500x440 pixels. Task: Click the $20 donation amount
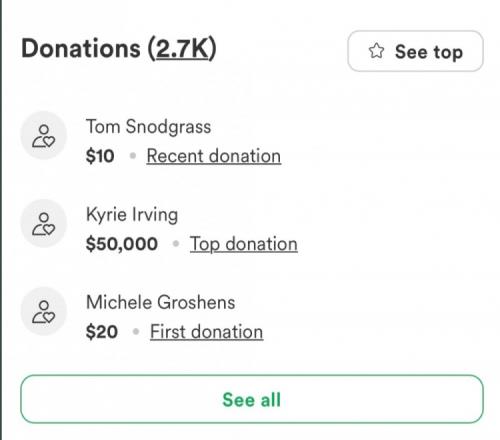point(102,332)
